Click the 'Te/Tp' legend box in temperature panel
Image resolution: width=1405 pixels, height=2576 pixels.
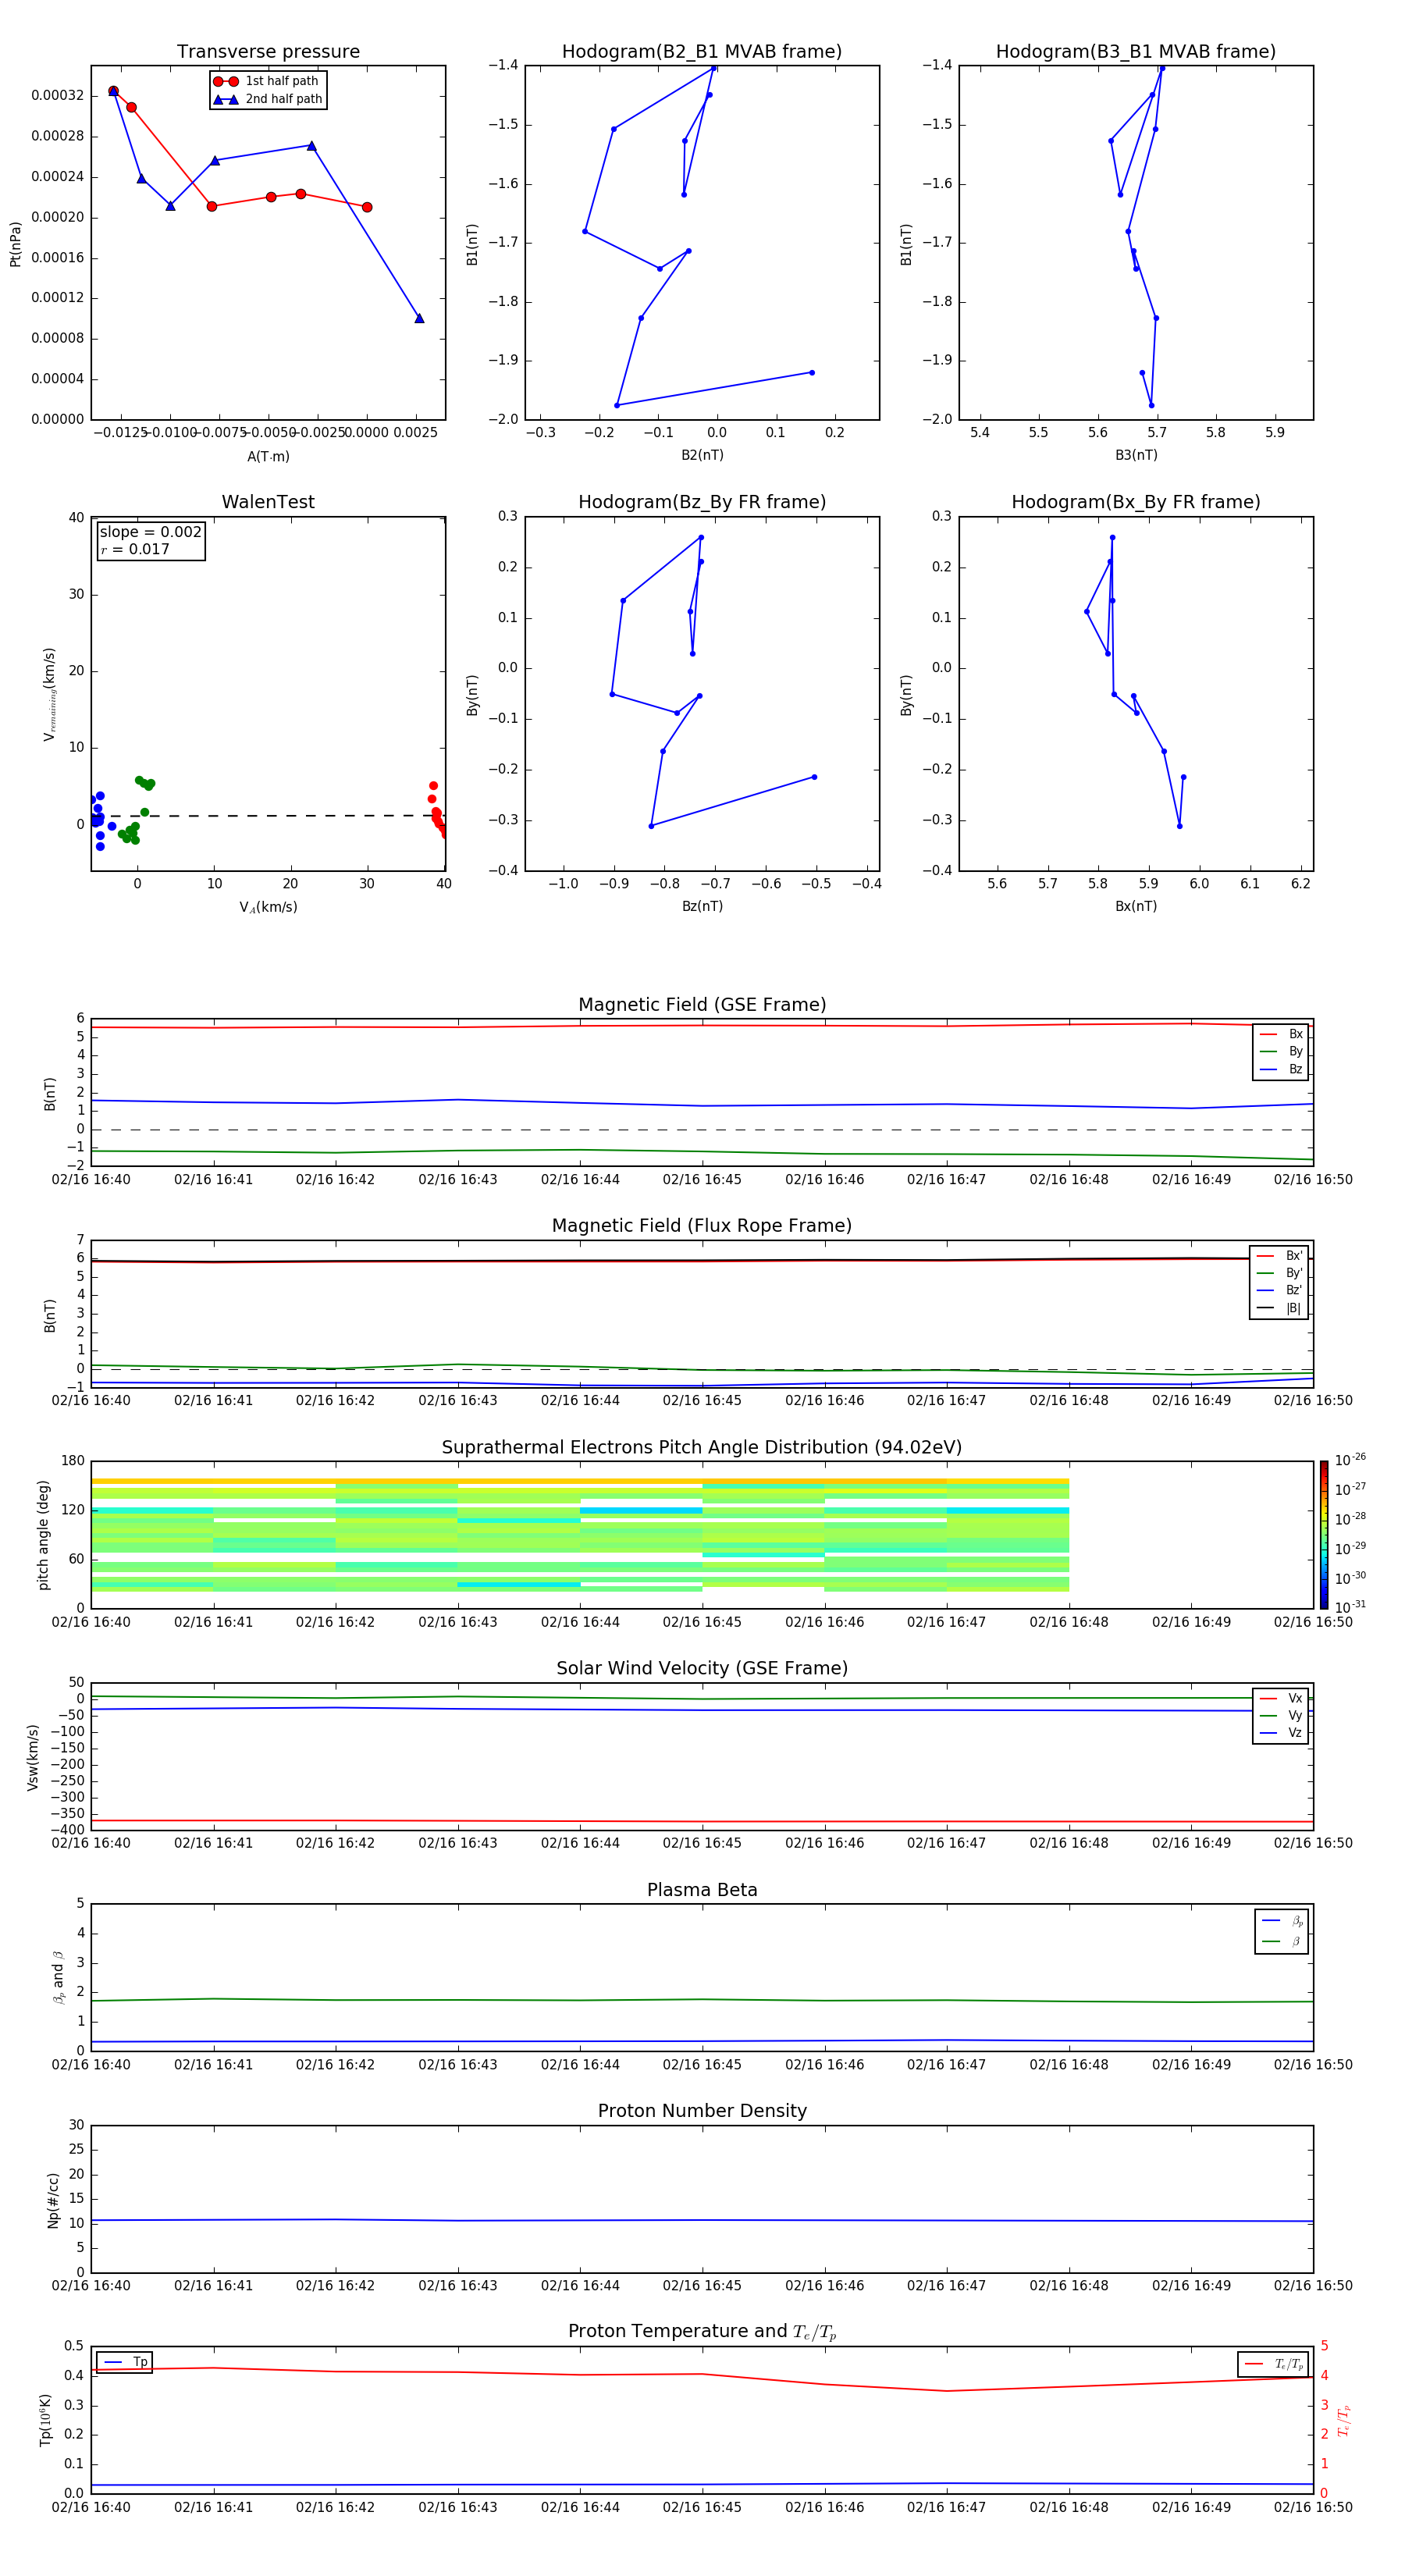pyautogui.click(x=1273, y=2364)
